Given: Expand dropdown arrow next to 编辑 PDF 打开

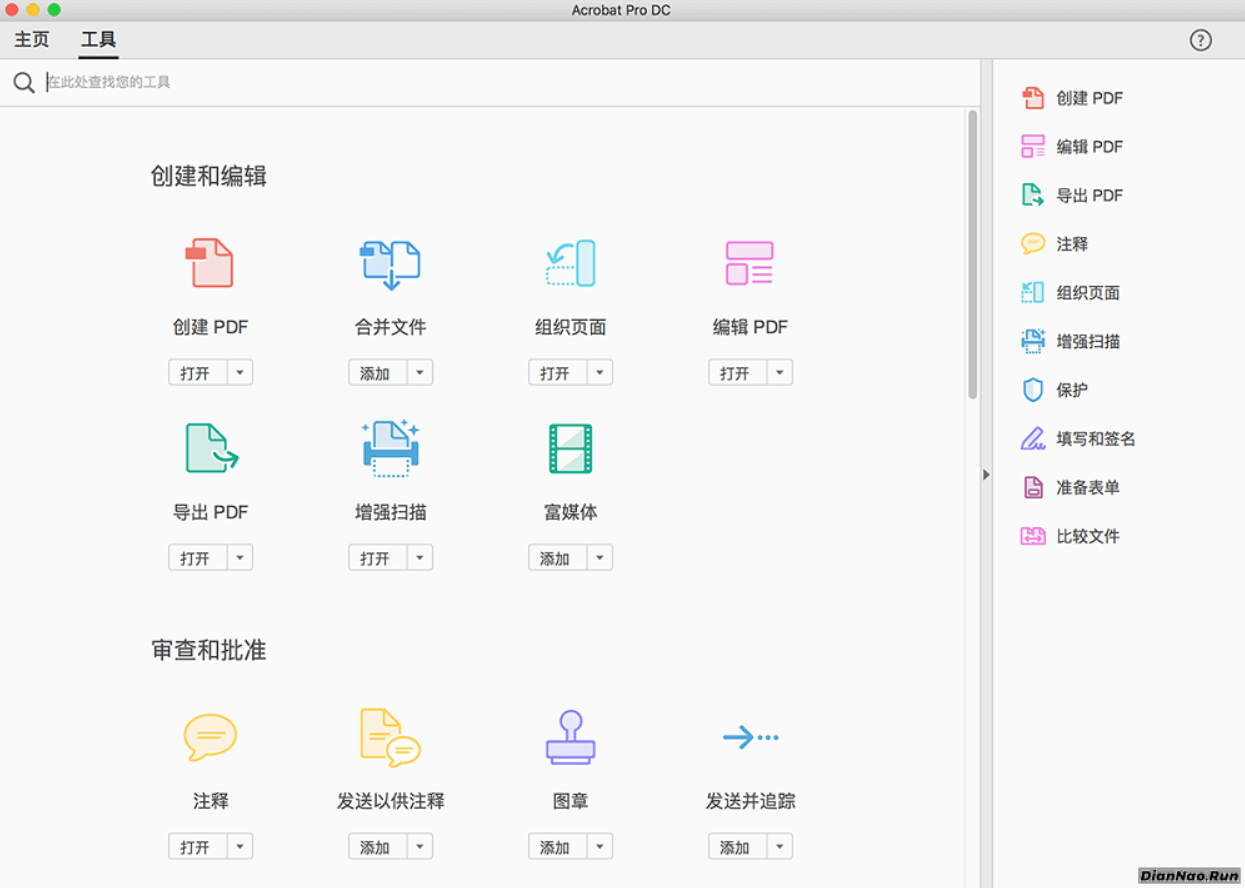Looking at the screenshot, I should [x=780, y=373].
